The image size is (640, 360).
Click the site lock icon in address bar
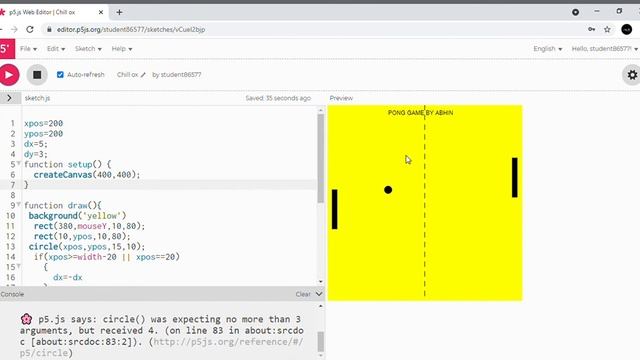pos(49,29)
